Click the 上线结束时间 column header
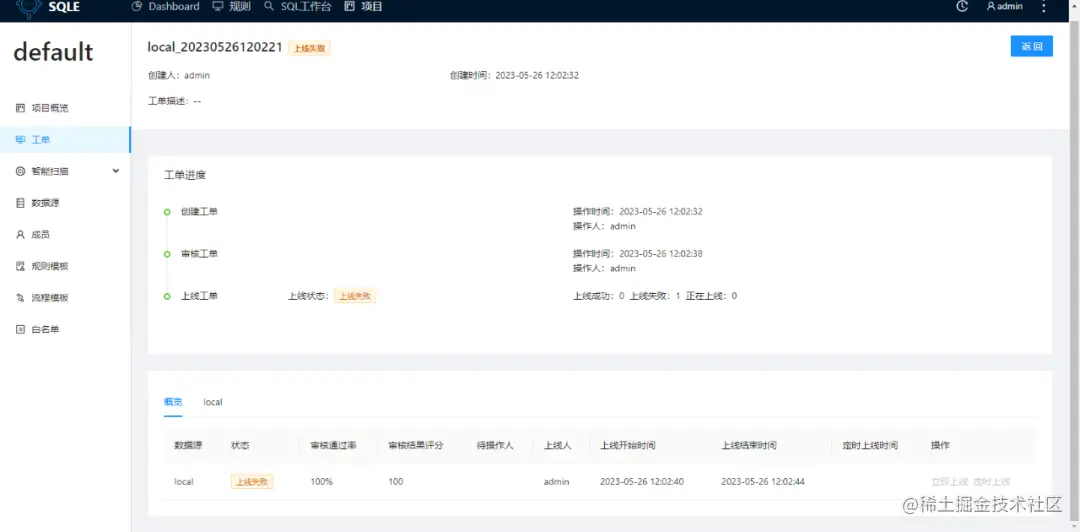This screenshot has height=532, width=1080. (749, 445)
